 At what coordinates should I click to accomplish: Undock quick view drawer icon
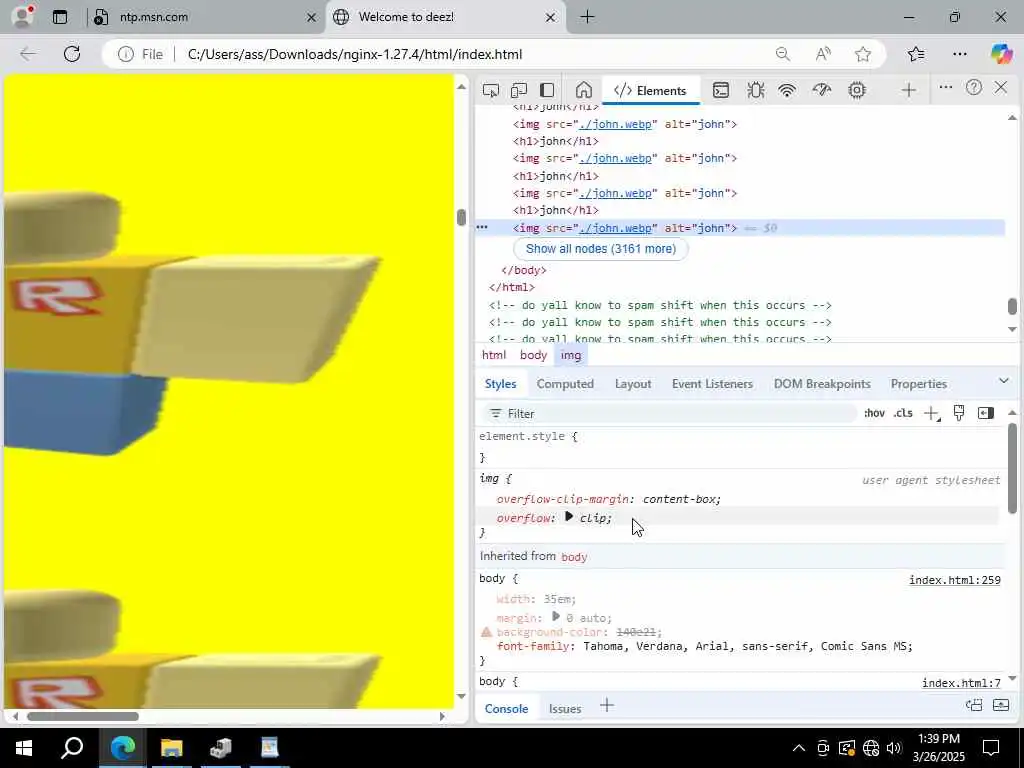point(974,705)
